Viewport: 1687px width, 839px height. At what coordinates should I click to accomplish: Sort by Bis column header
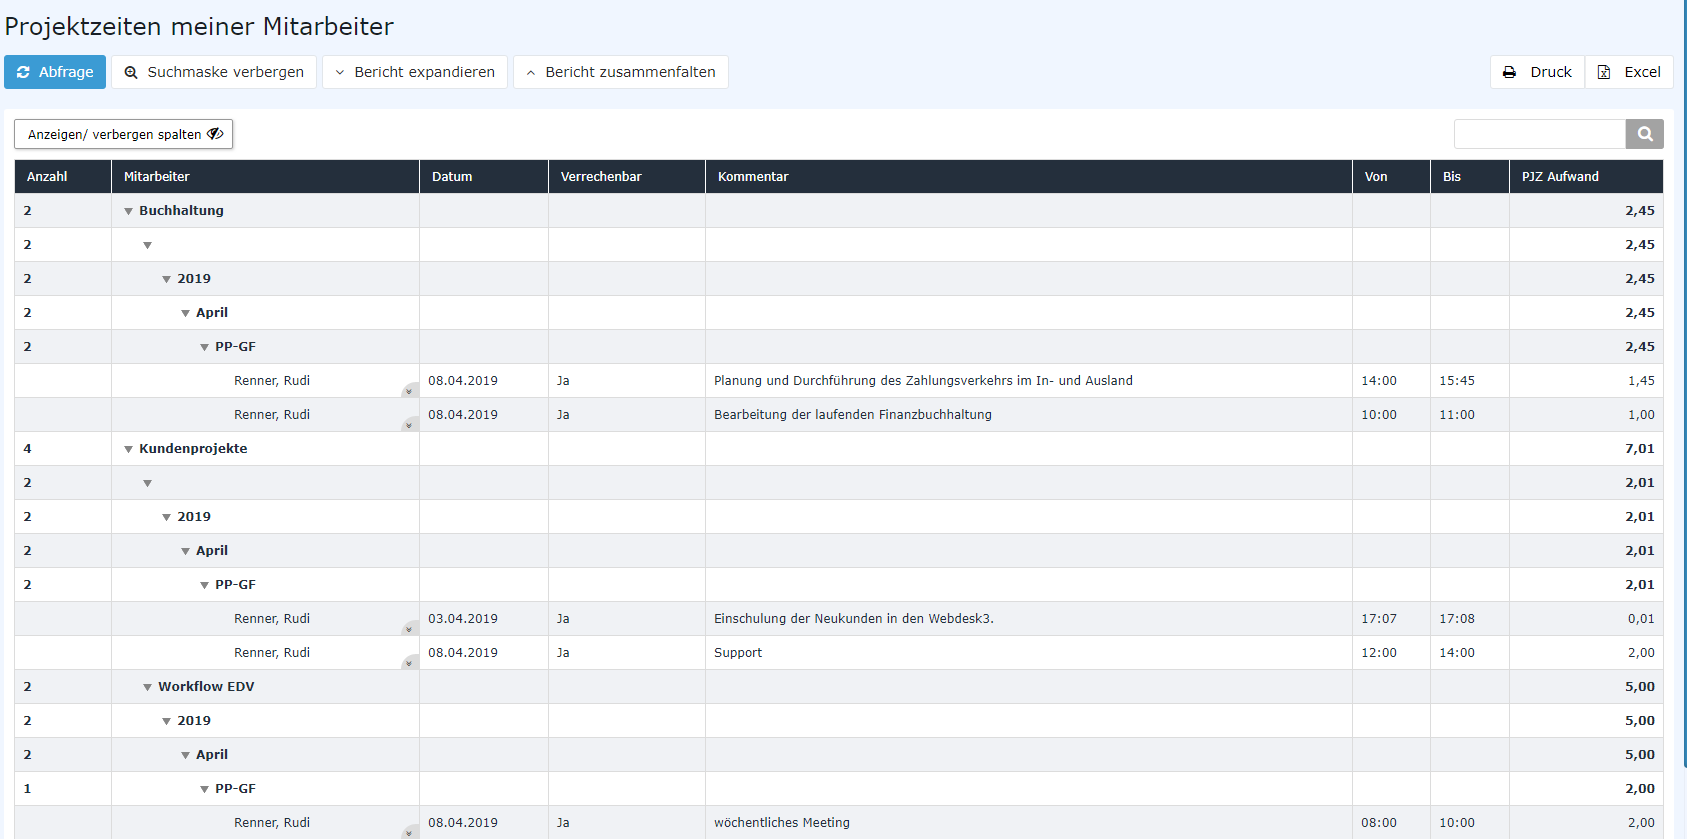point(1470,176)
